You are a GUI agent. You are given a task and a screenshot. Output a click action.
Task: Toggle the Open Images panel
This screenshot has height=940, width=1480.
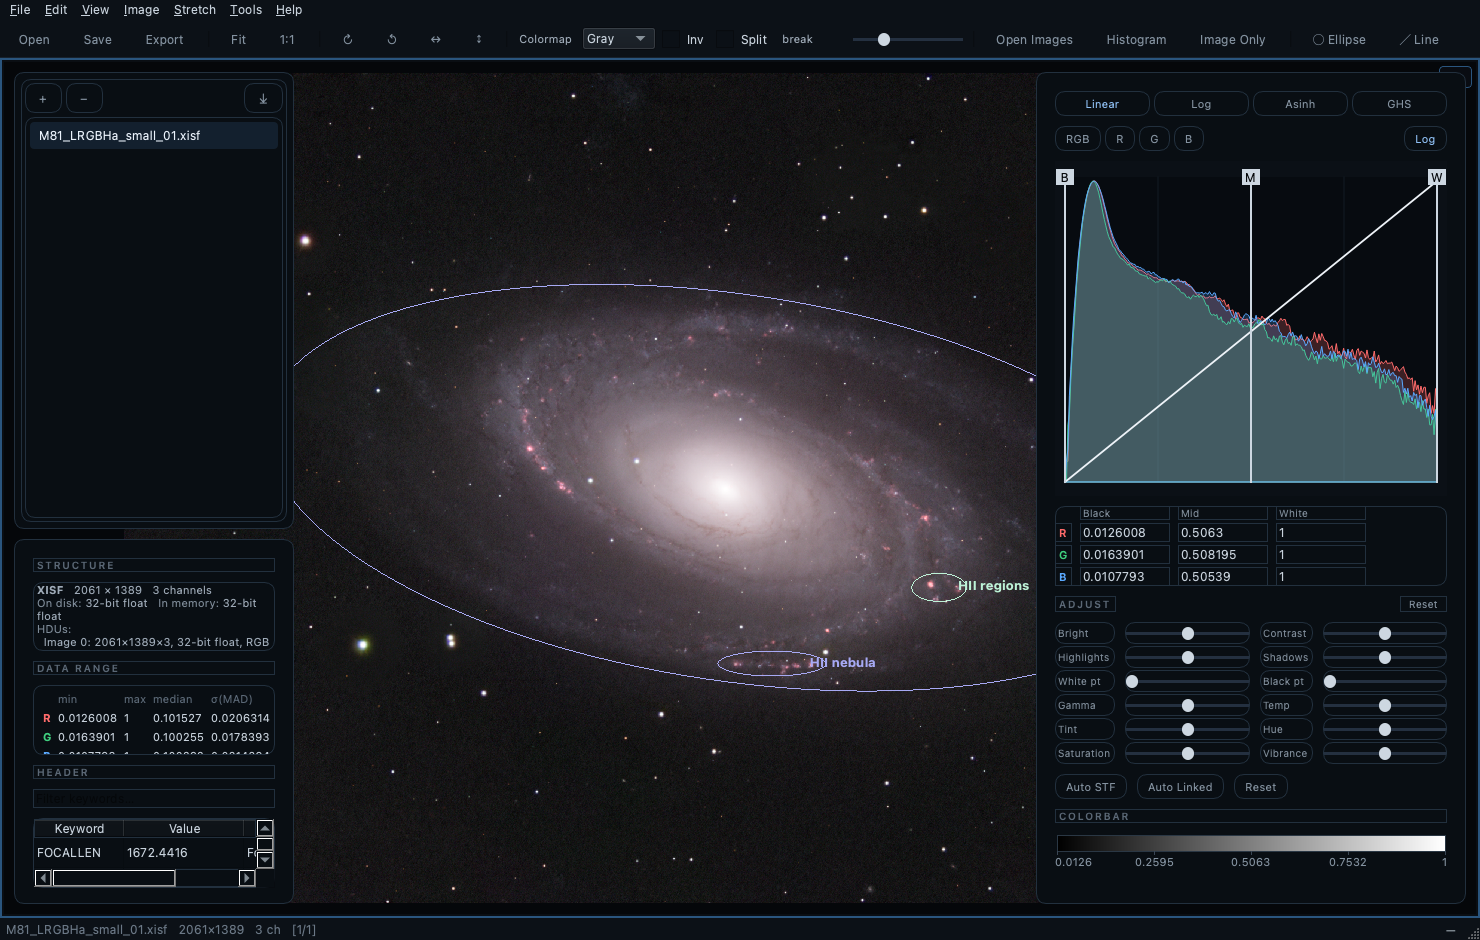click(x=1034, y=40)
